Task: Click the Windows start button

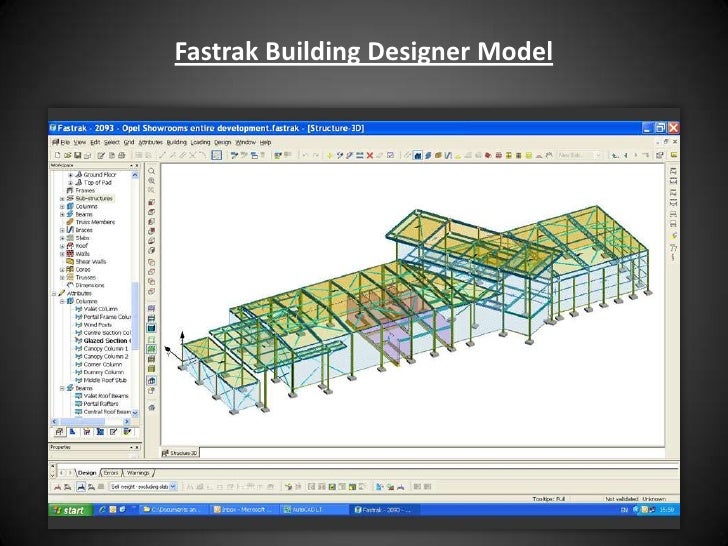Action: (x=71, y=510)
